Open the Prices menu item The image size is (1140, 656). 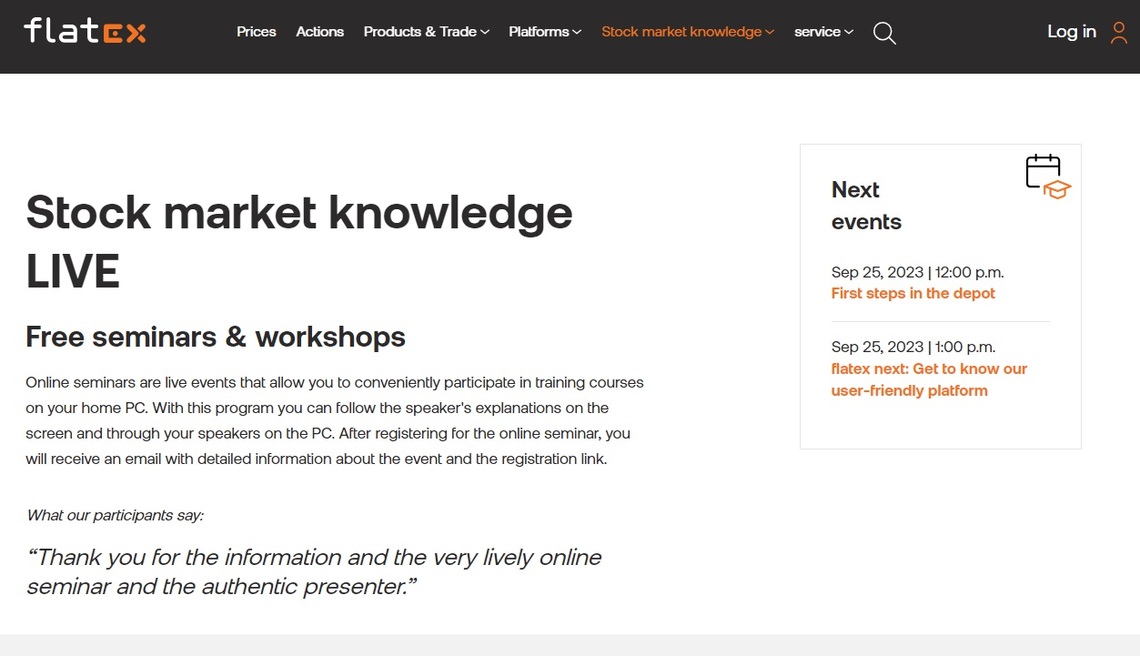[x=256, y=32]
